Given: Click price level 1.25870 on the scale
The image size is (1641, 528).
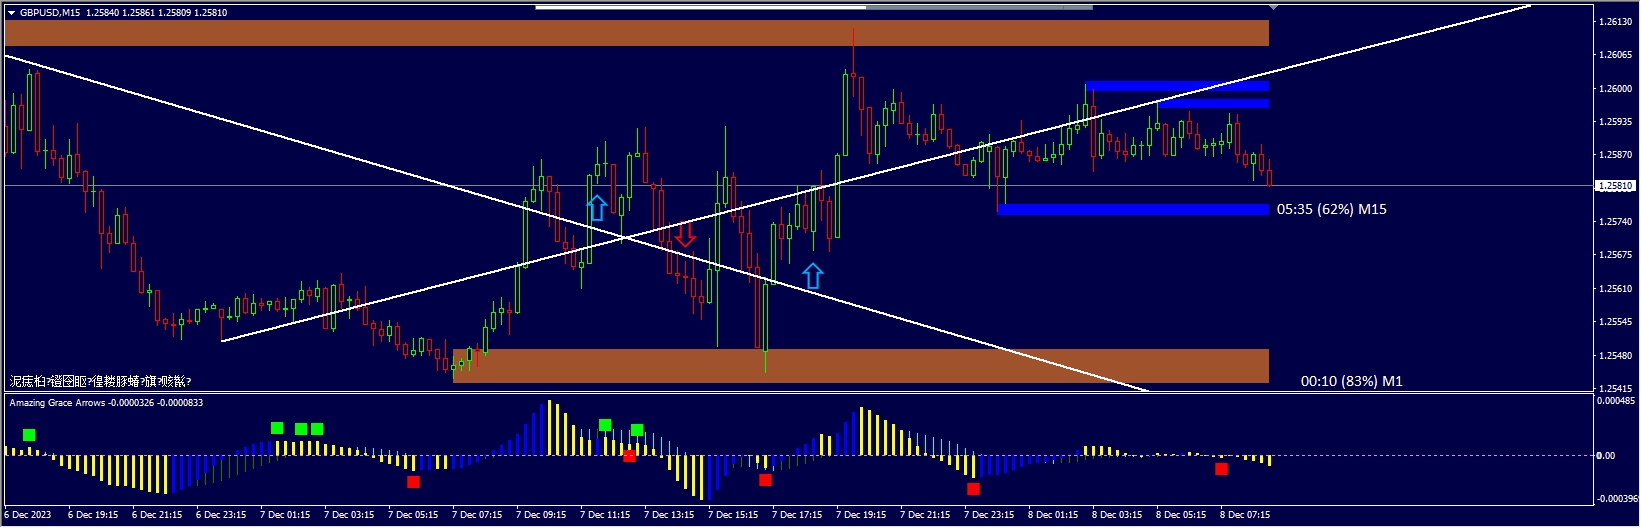Looking at the screenshot, I should pyautogui.click(x=1616, y=155).
